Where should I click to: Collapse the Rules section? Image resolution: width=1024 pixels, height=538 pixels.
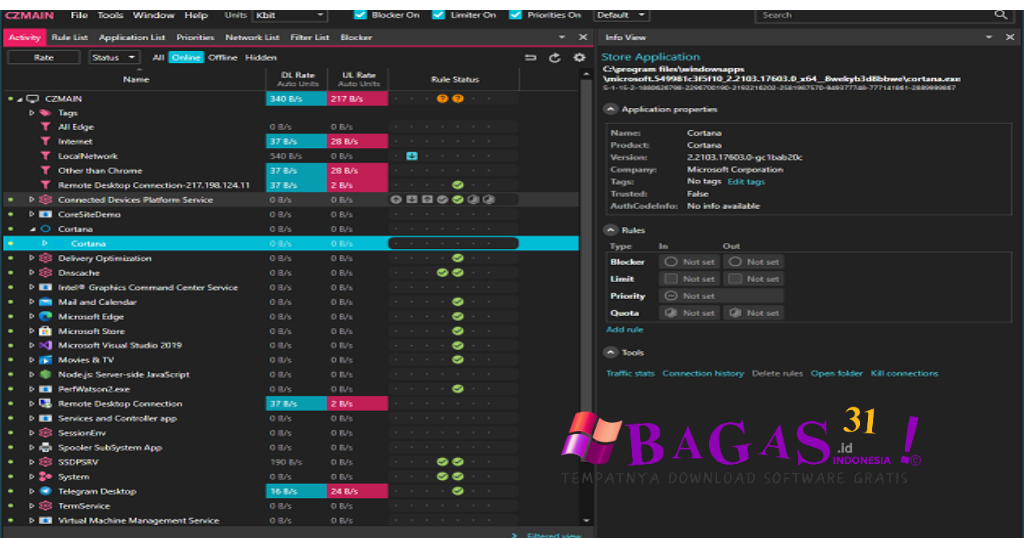pos(611,230)
